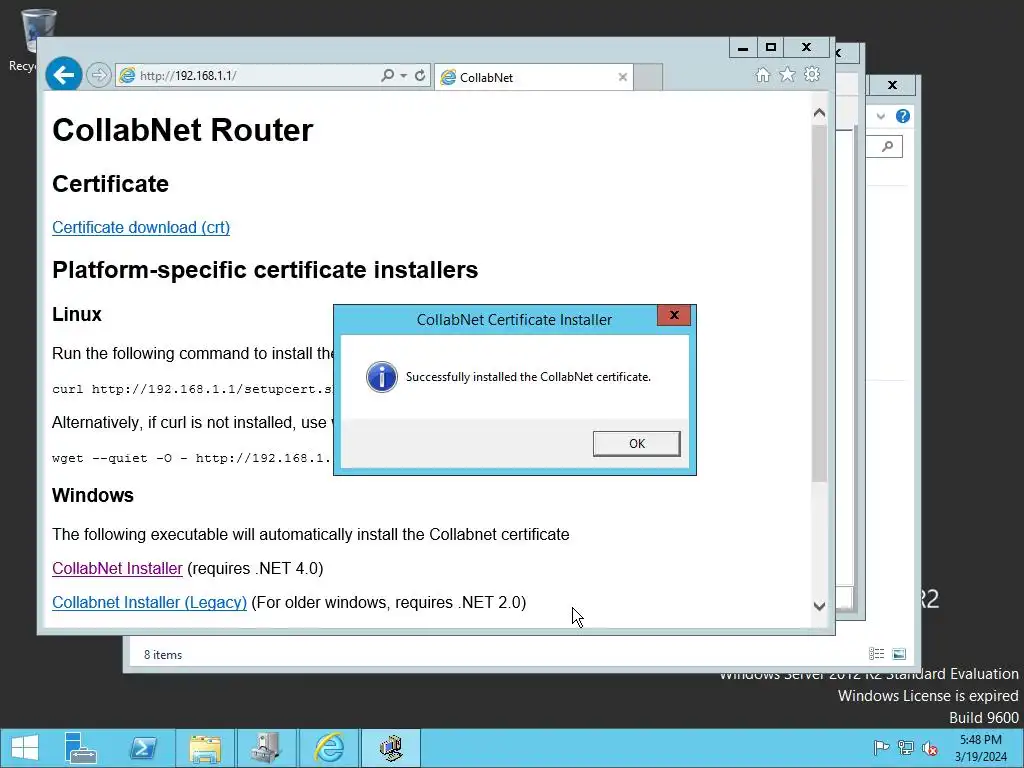Click the 'Successfully installed the CollabNet certificate.' message
The width and height of the screenshot is (1024, 768).
pos(528,377)
